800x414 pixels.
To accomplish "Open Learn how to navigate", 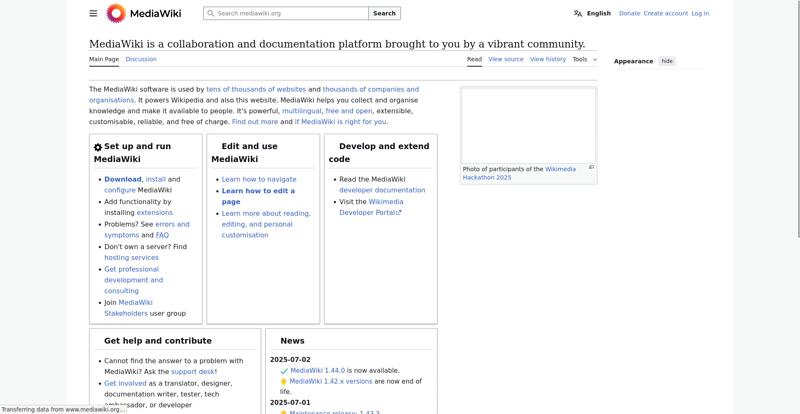I will [259, 179].
